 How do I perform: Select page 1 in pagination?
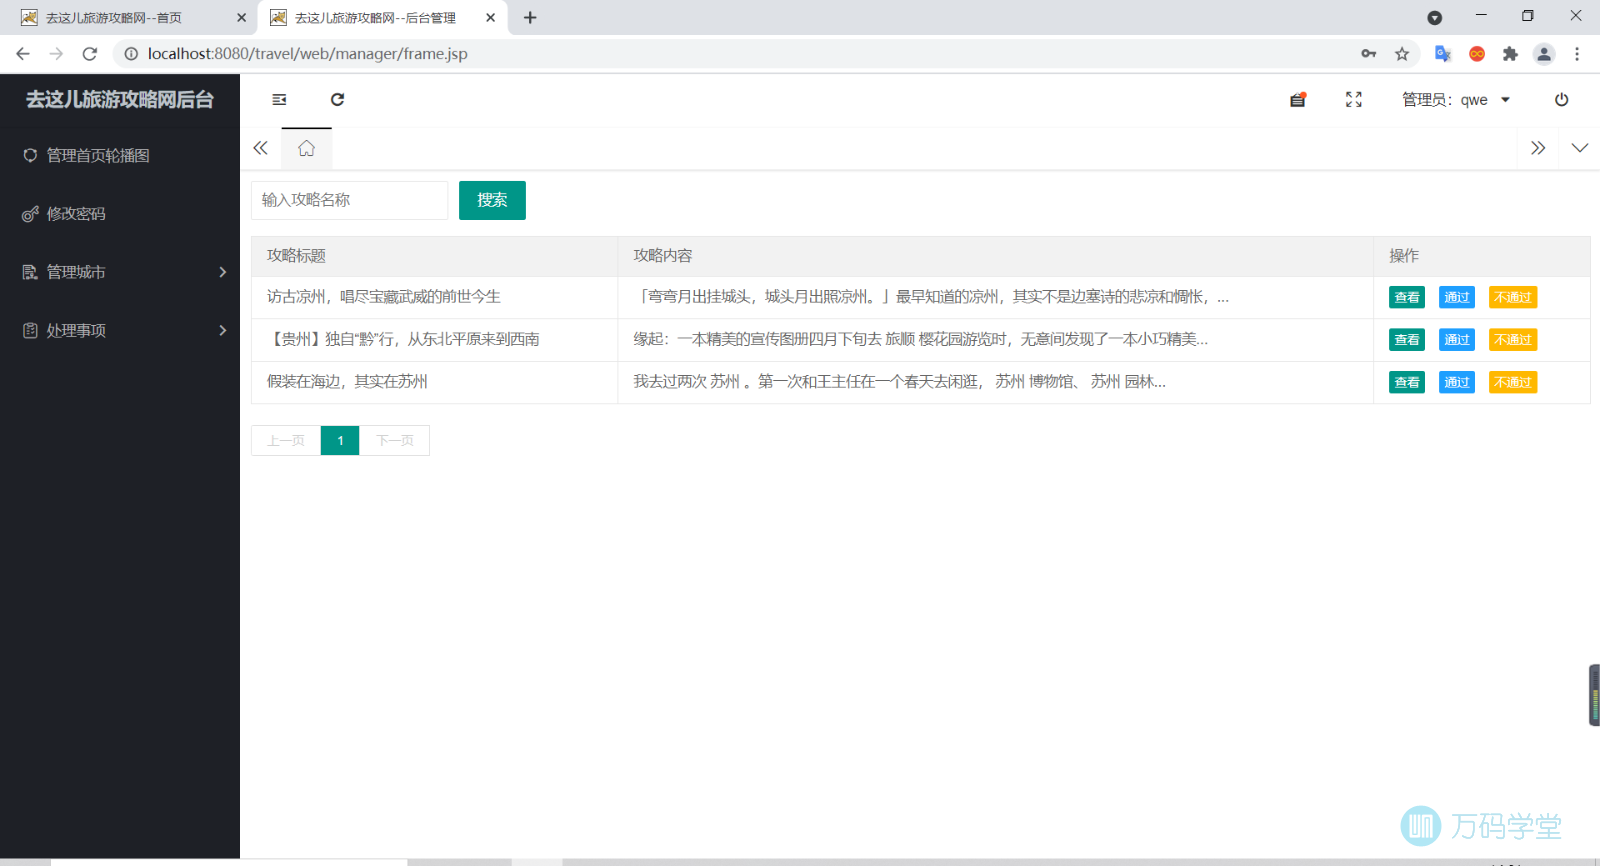340,440
